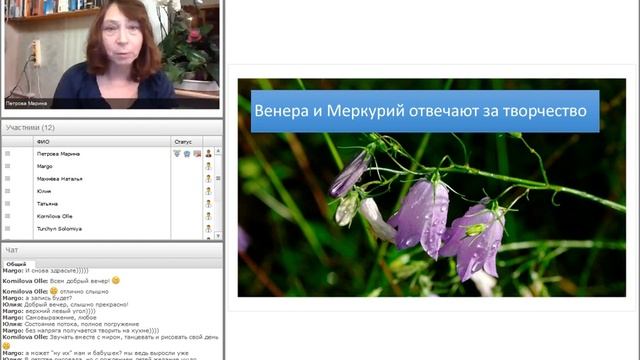This screenshot has width=640, height=360.
Task: Click the participants list scroll-up arrow
Action: 218,151
